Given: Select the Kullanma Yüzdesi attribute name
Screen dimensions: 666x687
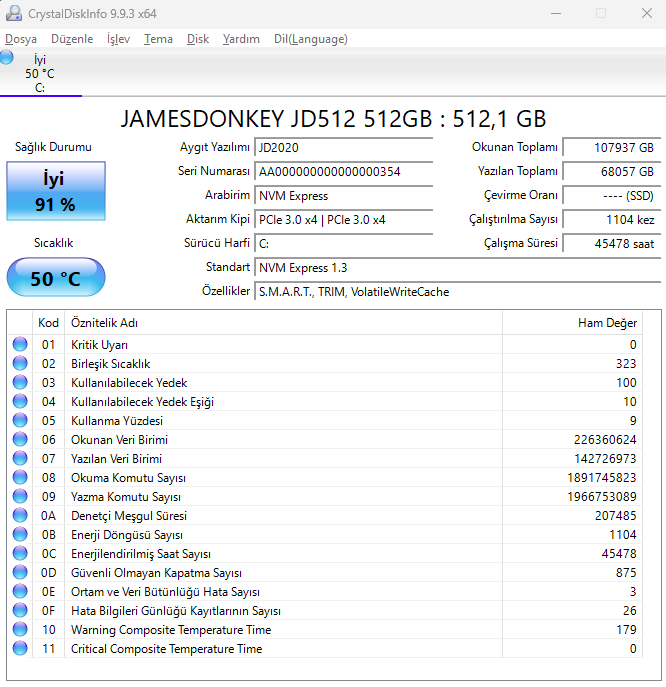Looking at the screenshot, I should coord(117,421).
